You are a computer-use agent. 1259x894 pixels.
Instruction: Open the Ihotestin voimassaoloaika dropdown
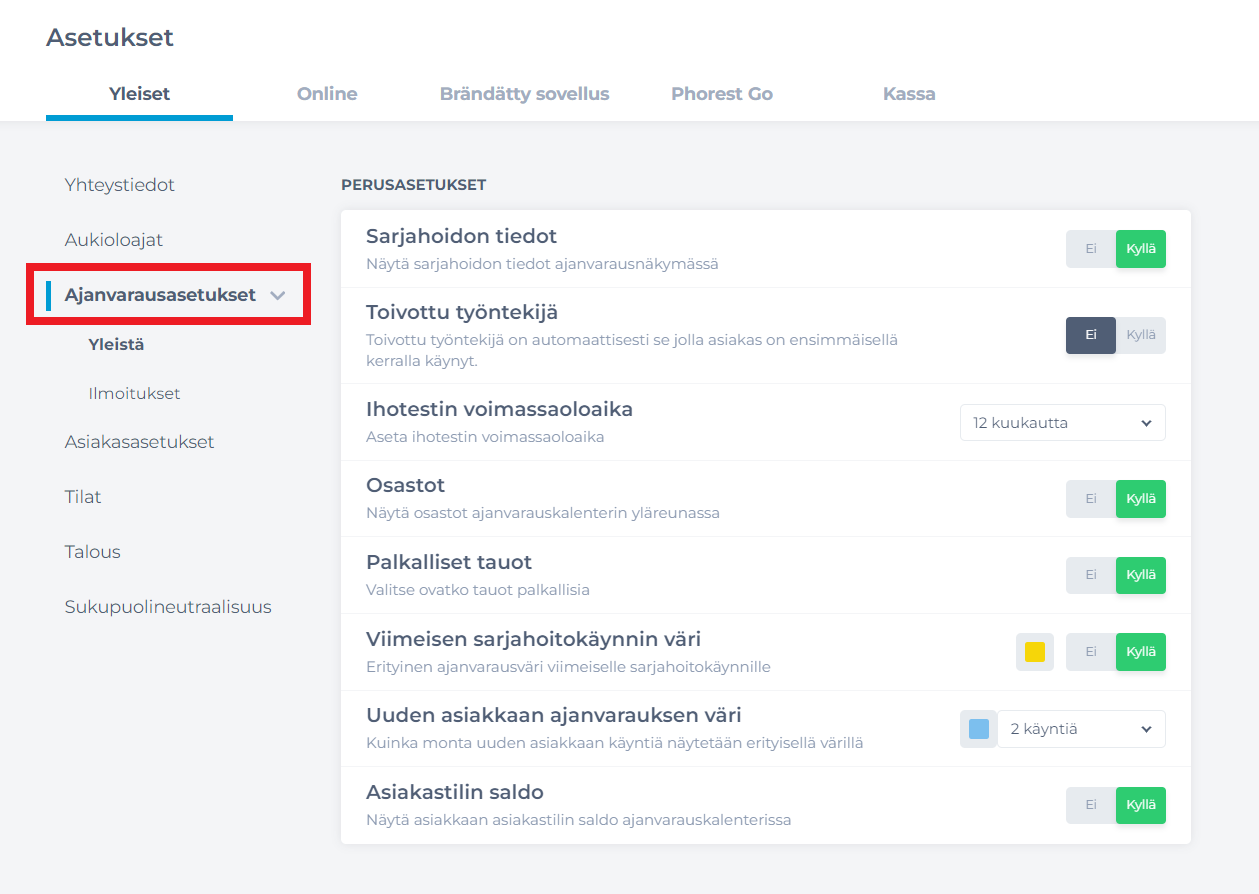click(x=1063, y=423)
